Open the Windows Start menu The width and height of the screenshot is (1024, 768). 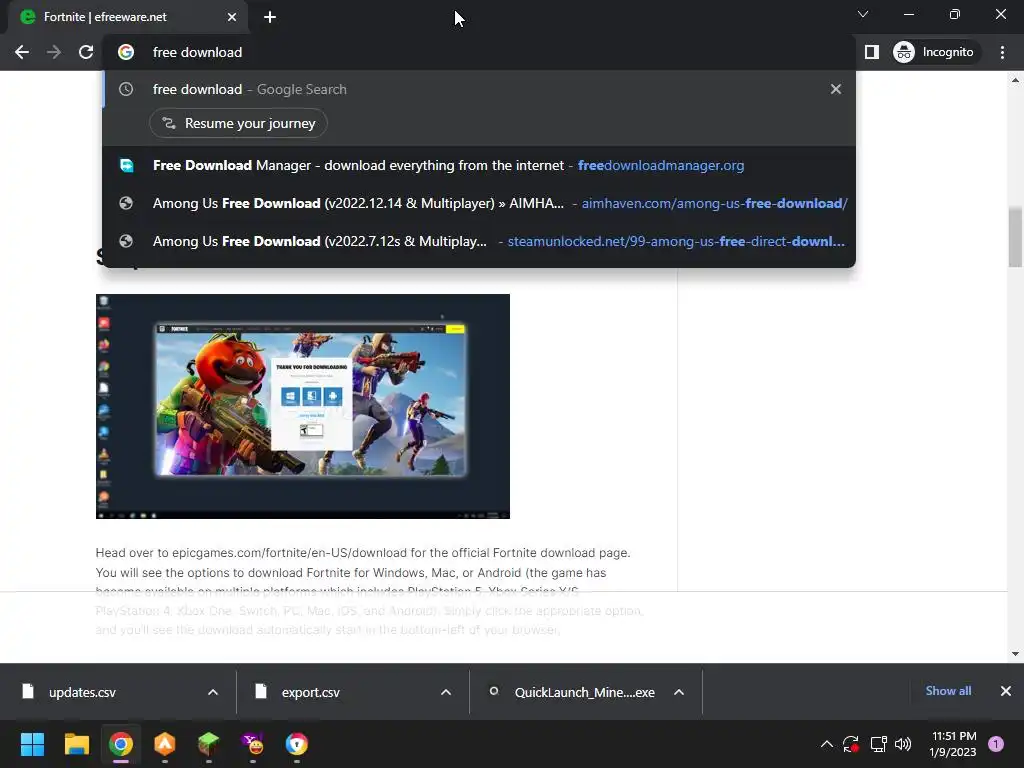[x=32, y=744]
